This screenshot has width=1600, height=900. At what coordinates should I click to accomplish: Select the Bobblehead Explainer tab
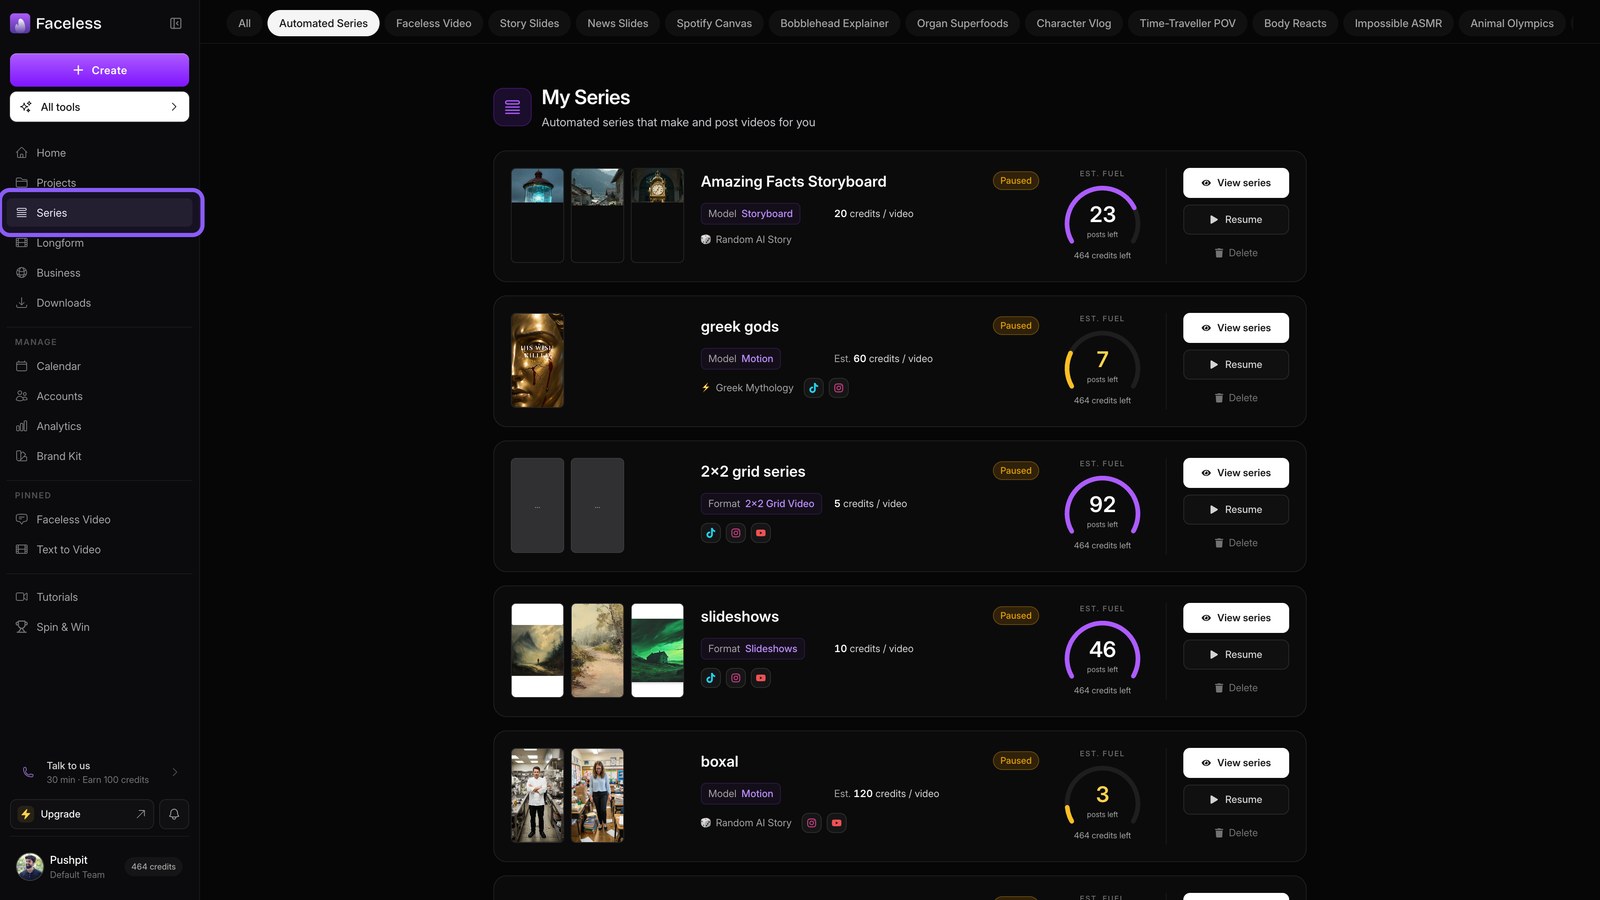pyautogui.click(x=834, y=23)
